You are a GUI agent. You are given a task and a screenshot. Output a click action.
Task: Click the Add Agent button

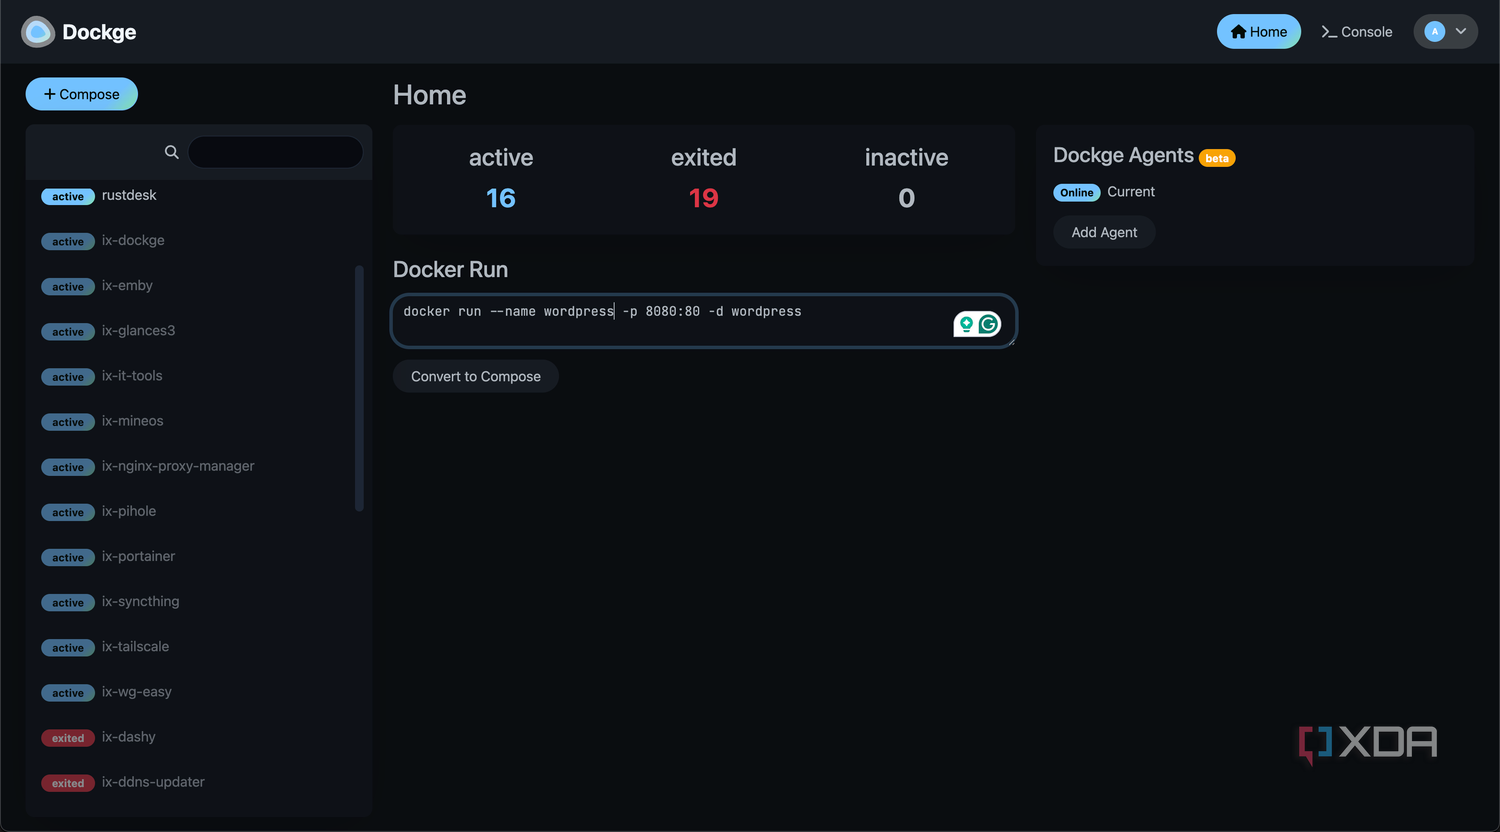click(1104, 232)
